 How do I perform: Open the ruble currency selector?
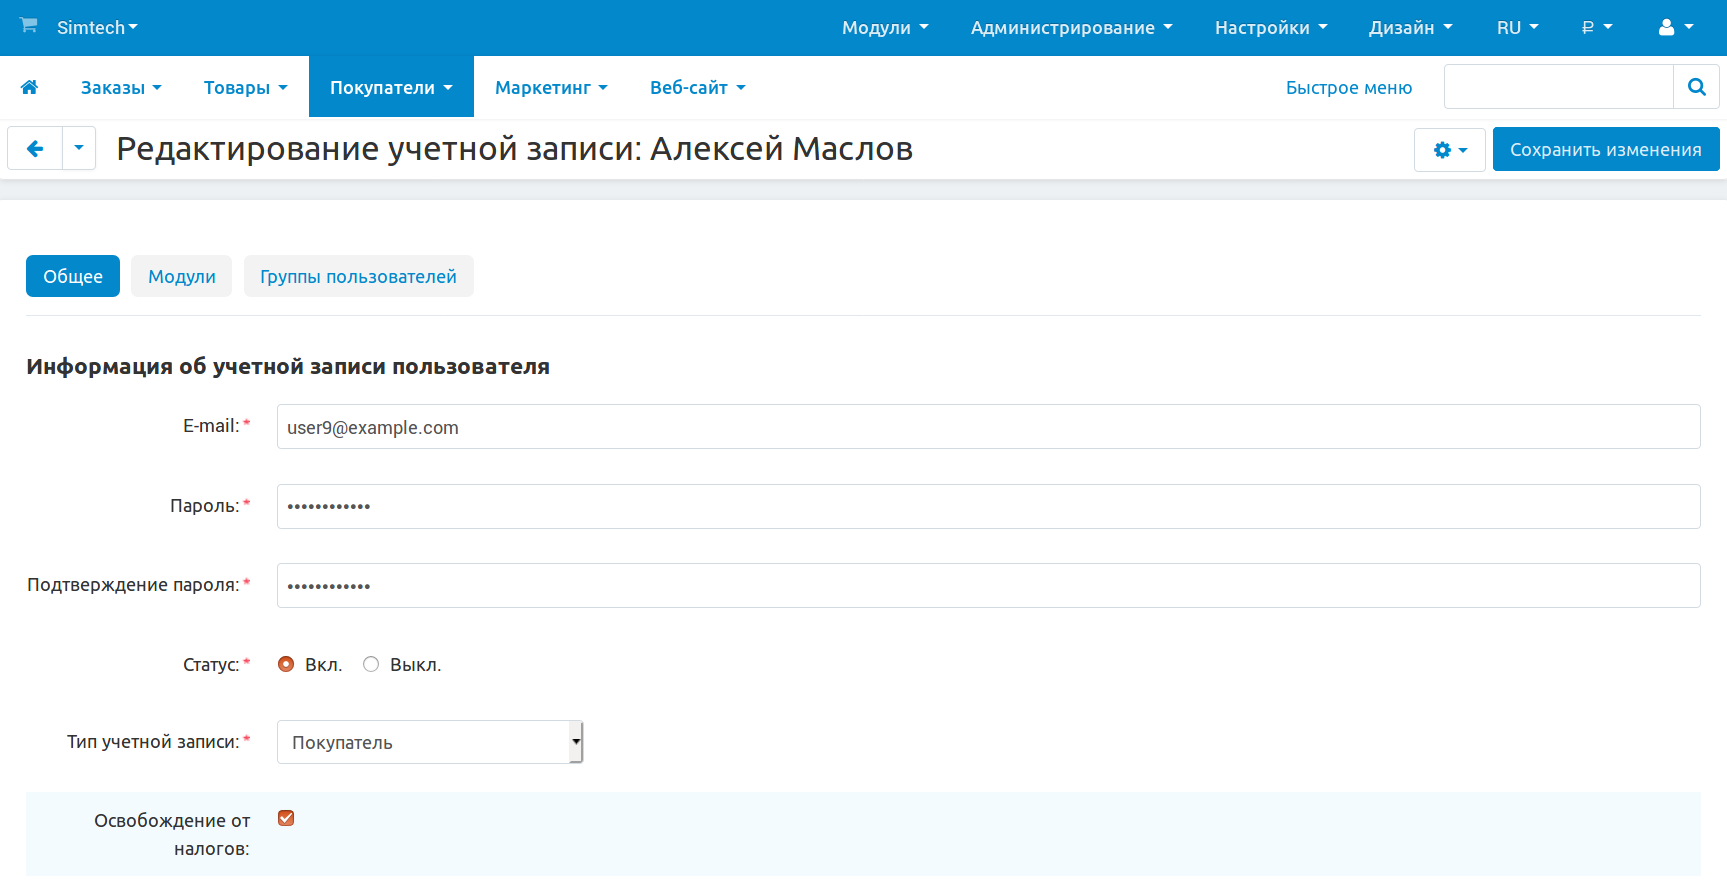1596,28
